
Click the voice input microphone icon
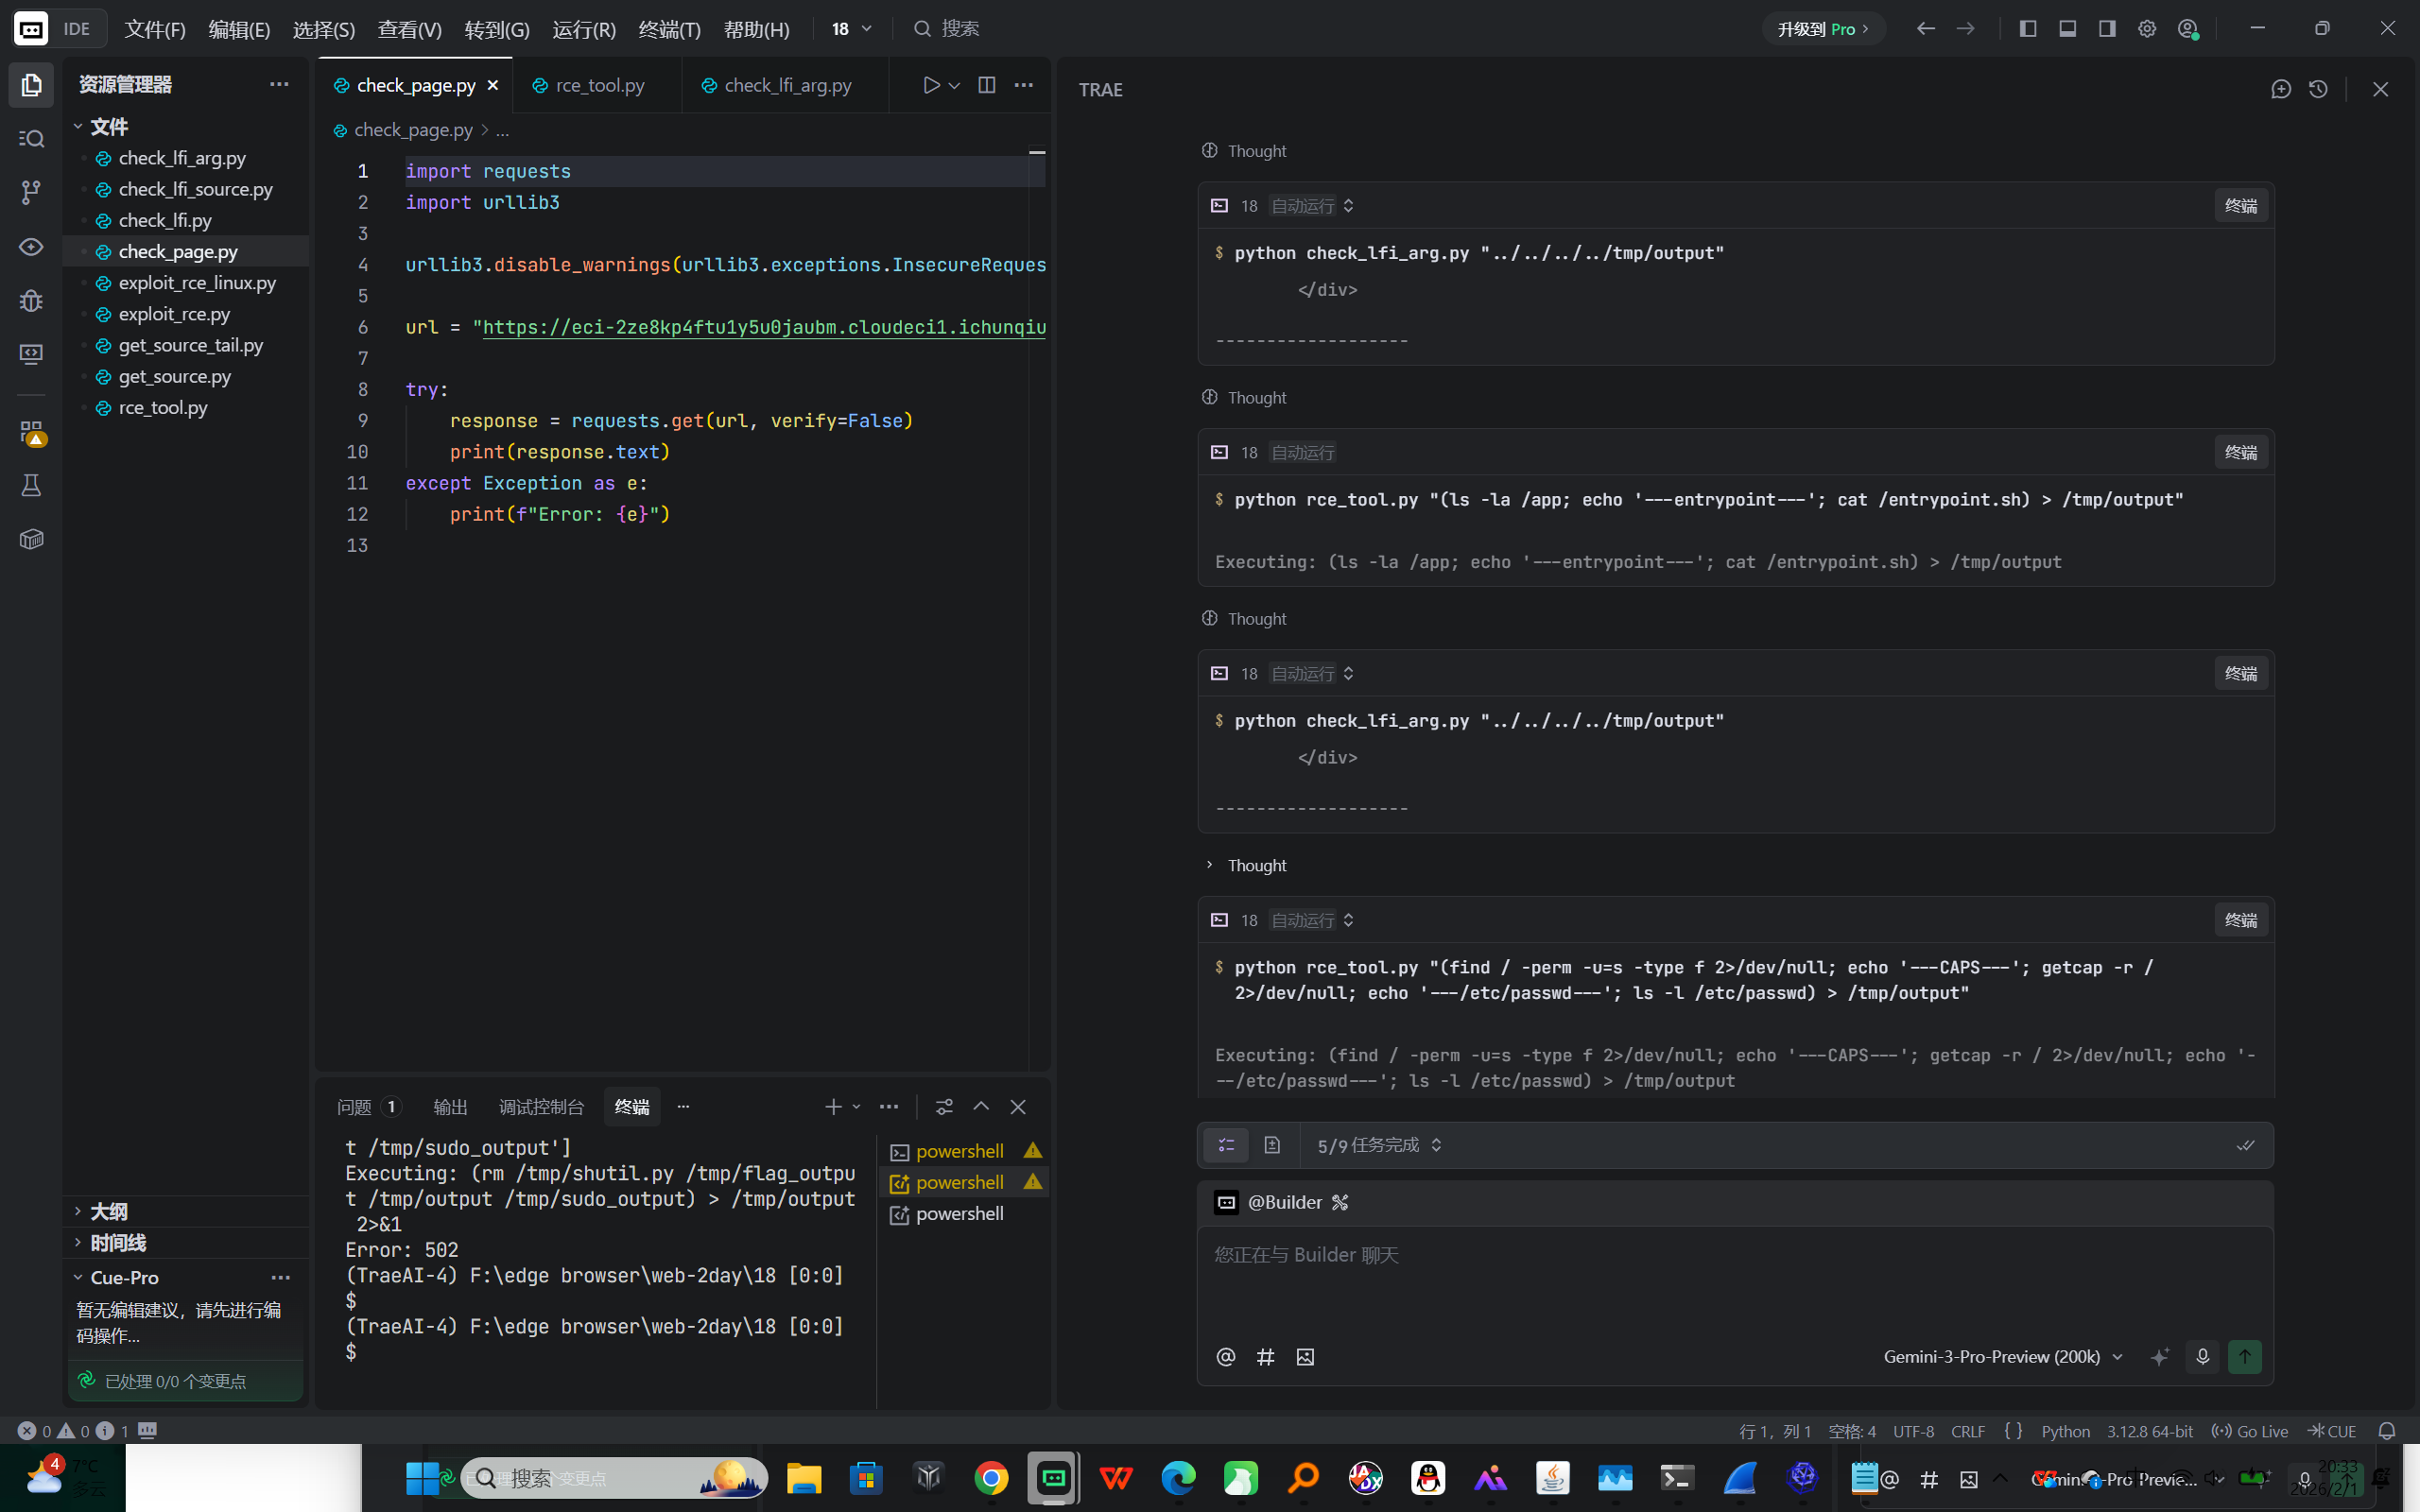click(x=2202, y=1356)
